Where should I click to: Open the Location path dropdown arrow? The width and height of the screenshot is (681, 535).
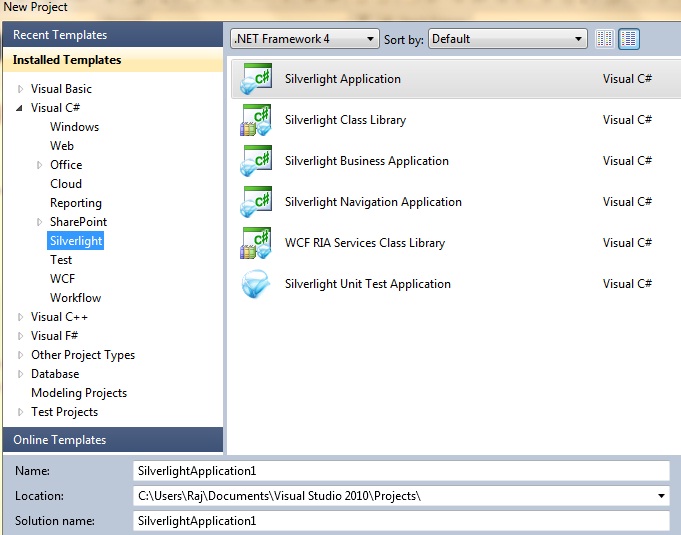[661, 496]
